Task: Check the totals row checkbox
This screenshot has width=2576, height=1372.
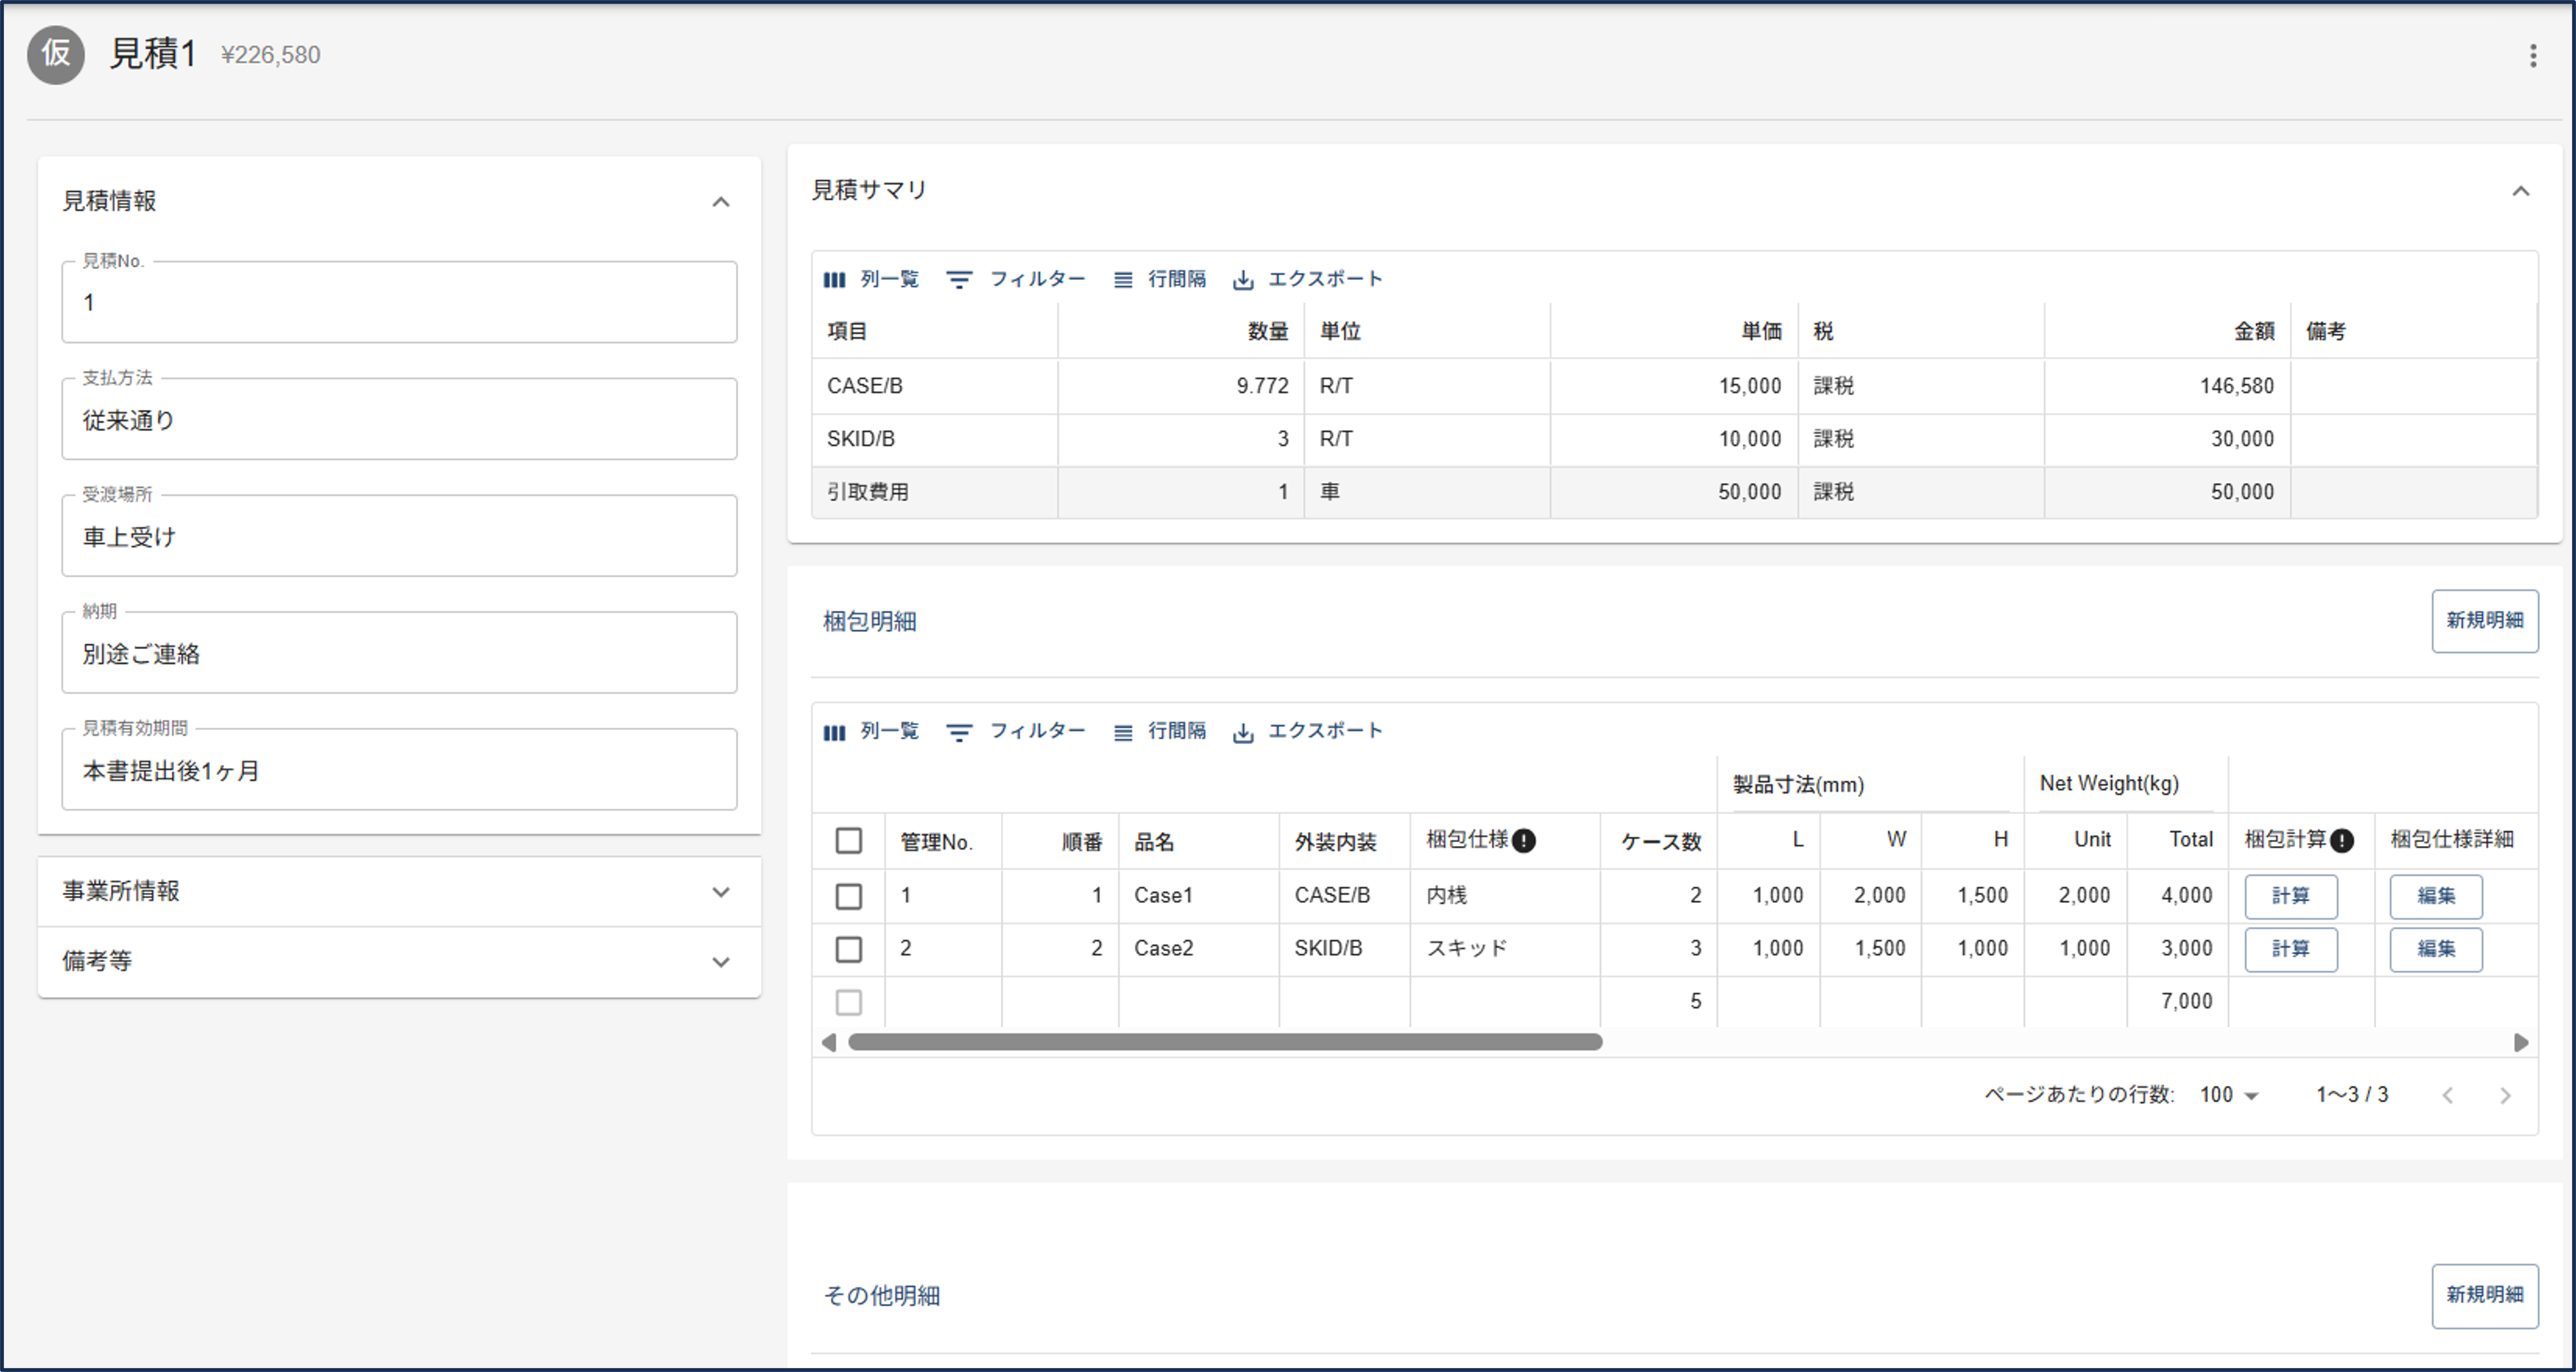Action: tap(848, 1002)
